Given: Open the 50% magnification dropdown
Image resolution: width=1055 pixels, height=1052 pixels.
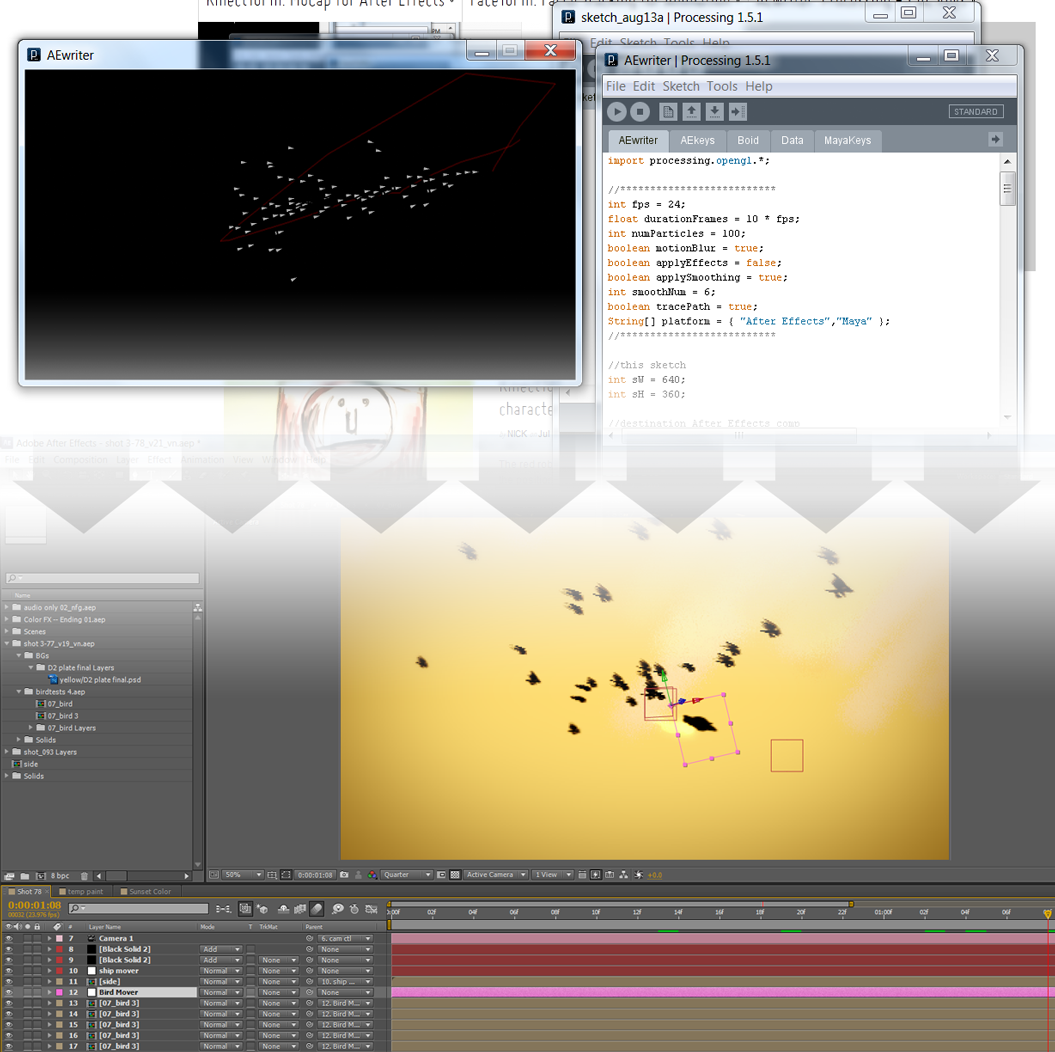Looking at the screenshot, I should click(243, 874).
